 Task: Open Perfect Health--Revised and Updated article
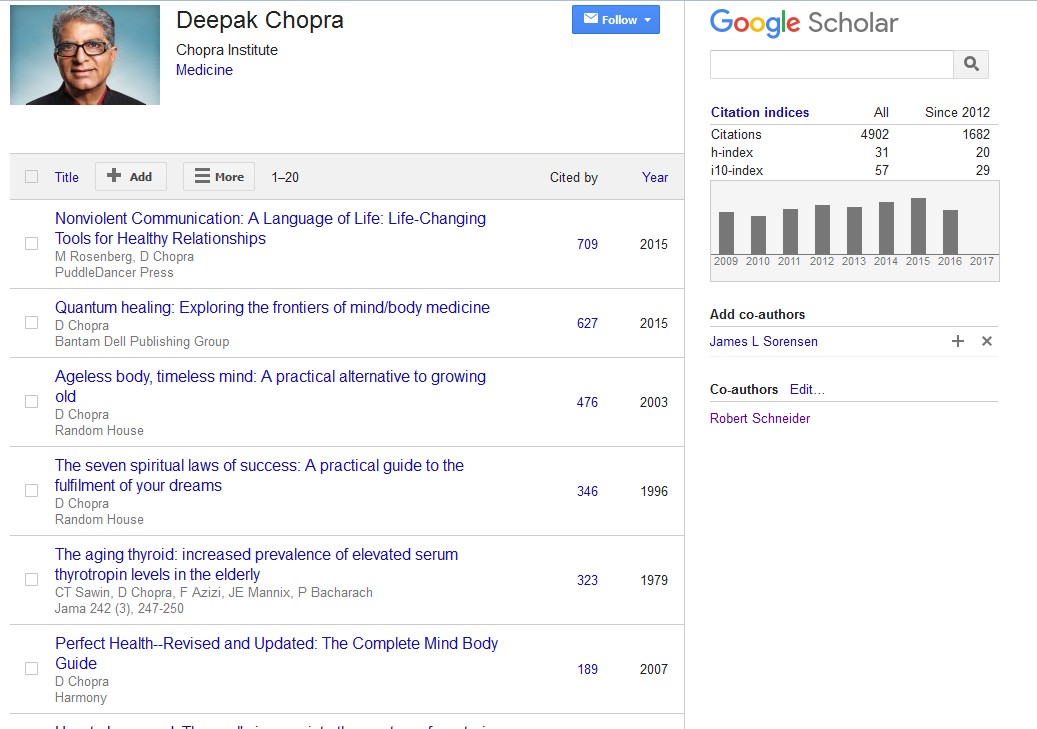click(276, 653)
